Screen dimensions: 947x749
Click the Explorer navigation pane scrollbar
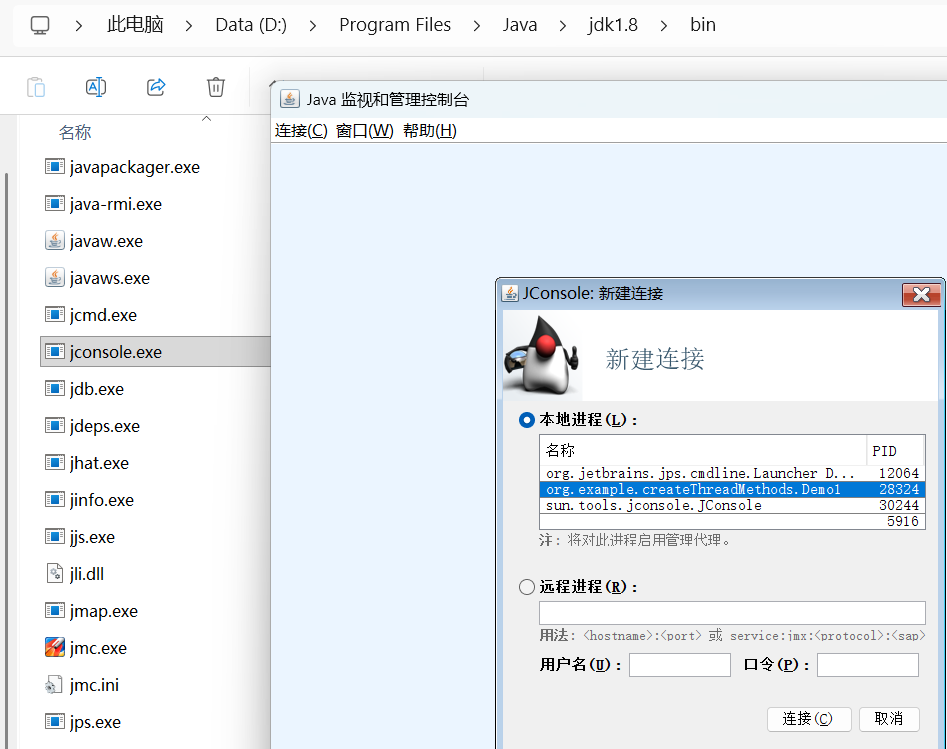click(x=7, y=459)
